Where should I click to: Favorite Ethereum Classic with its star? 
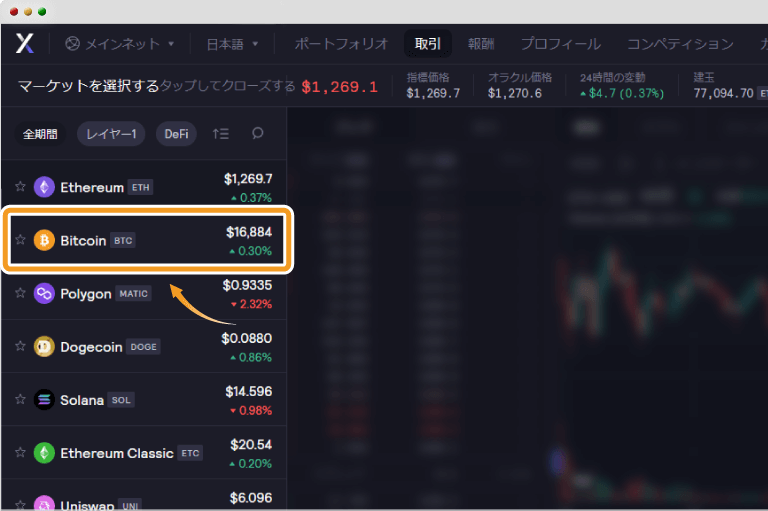(x=20, y=452)
